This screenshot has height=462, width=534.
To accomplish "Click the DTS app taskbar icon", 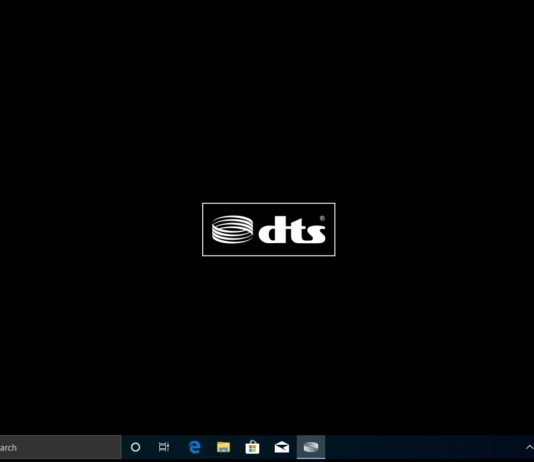I will point(311,447).
